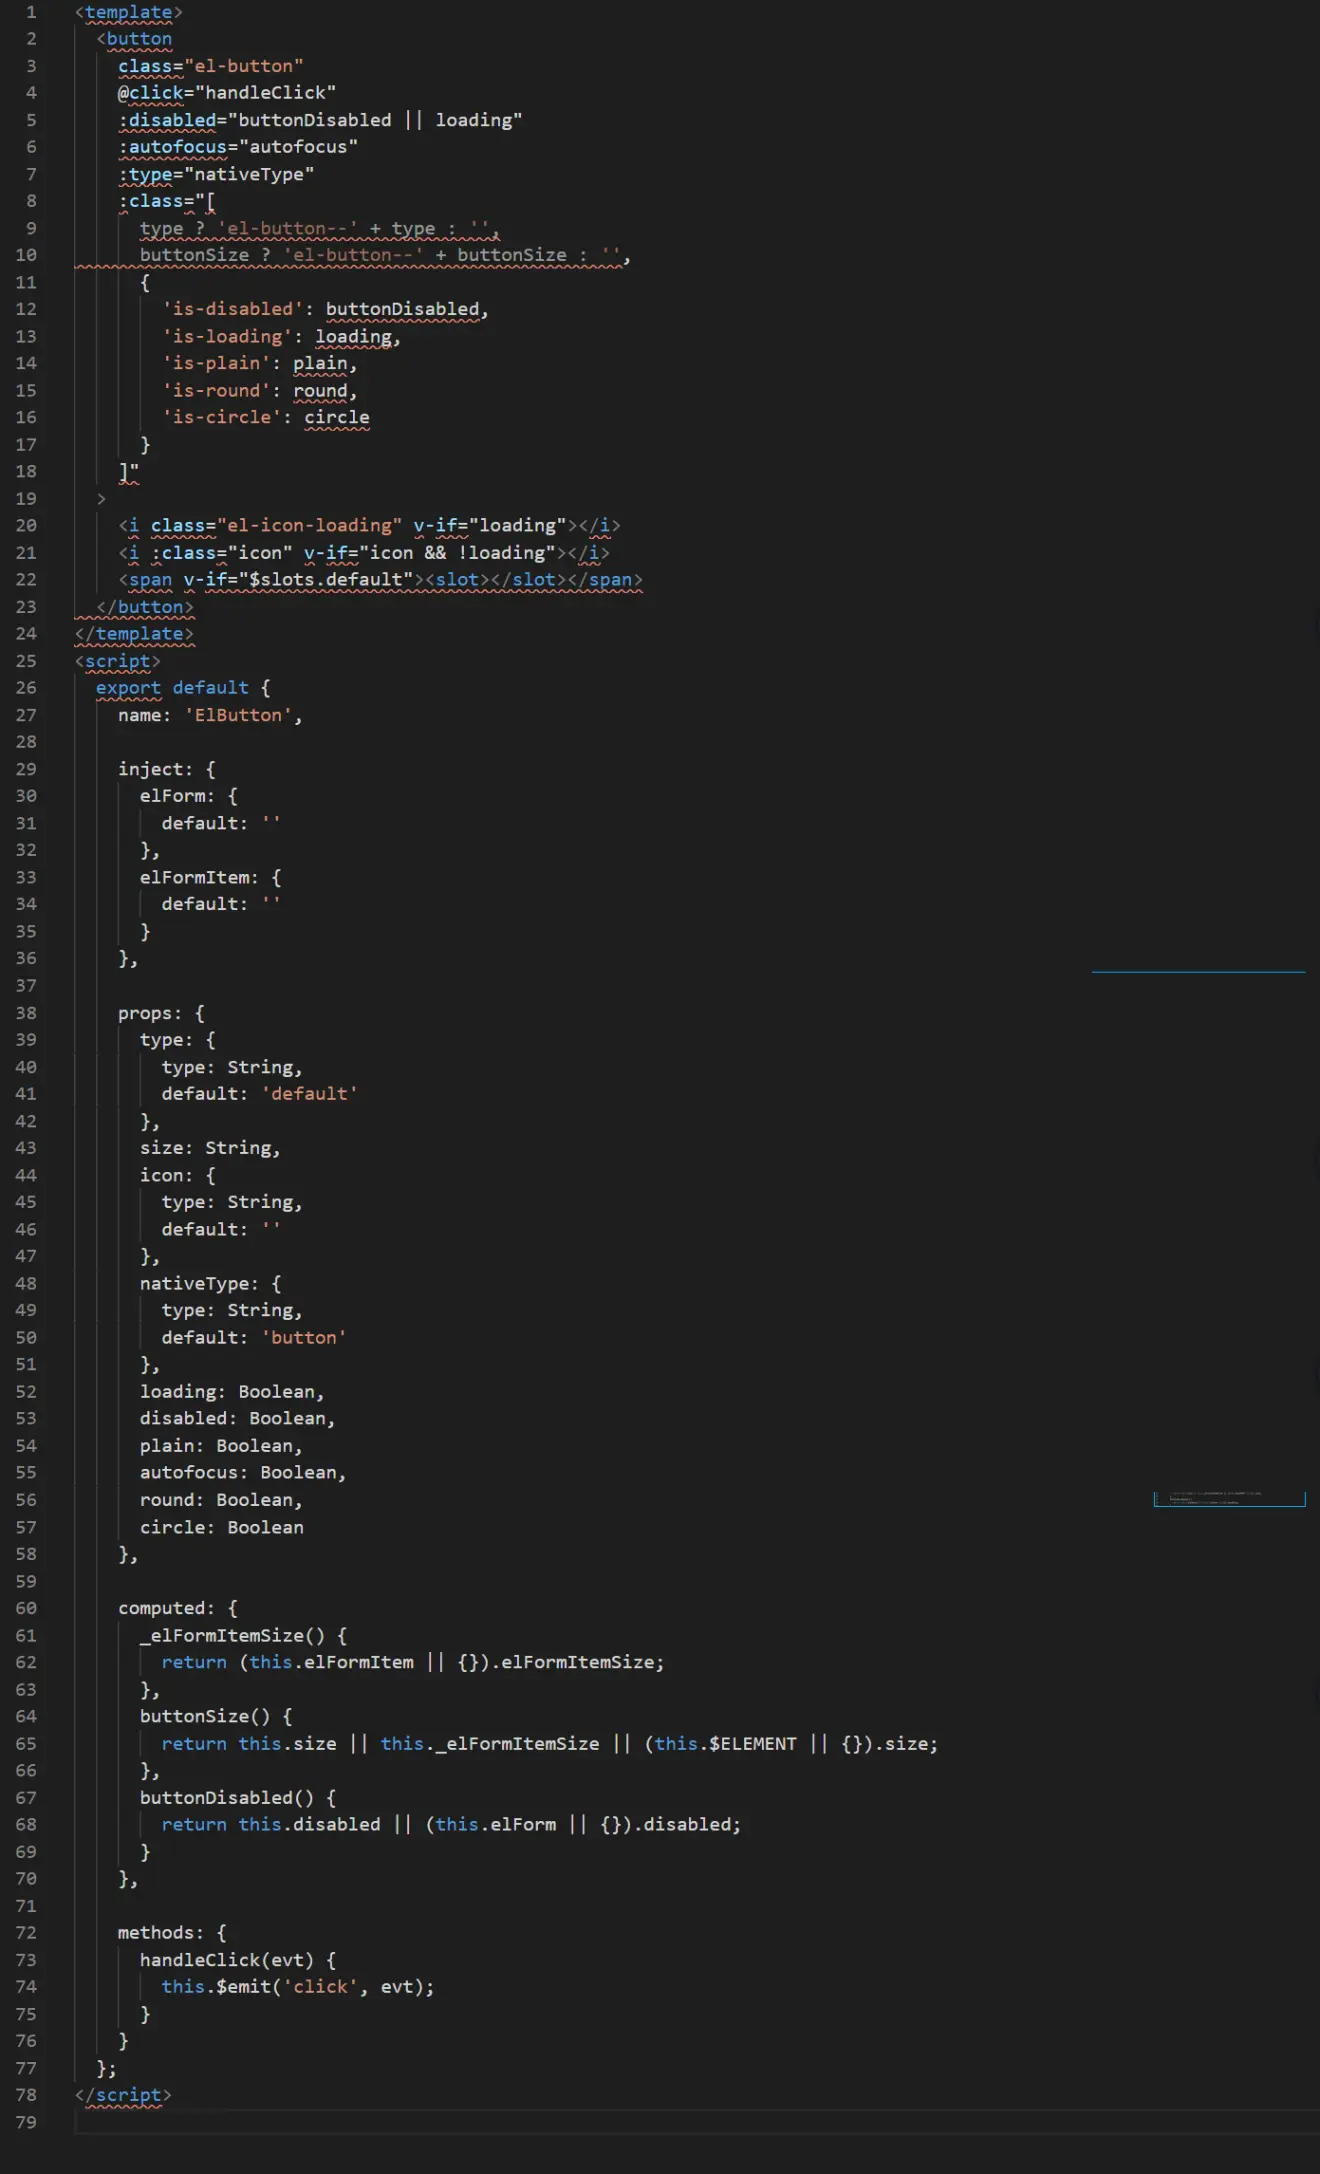The image size is (1320, 2174).
Task: Click autofocus: Boolean prop
Action: pos(243,1473)
